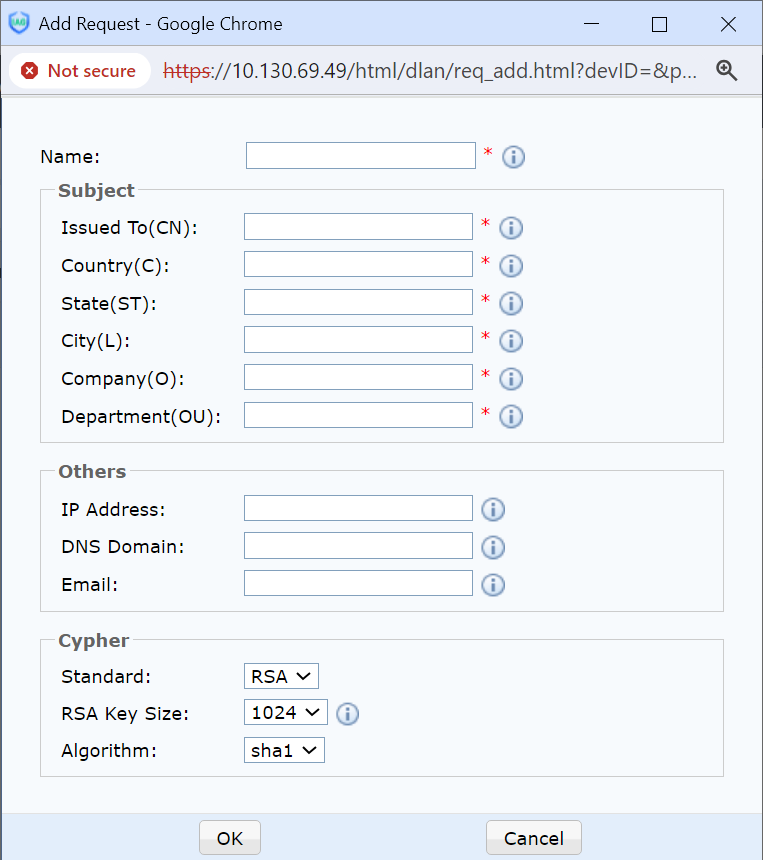Click the Not secure site warning badge
The image size is (763, 860).
[79, 71]
